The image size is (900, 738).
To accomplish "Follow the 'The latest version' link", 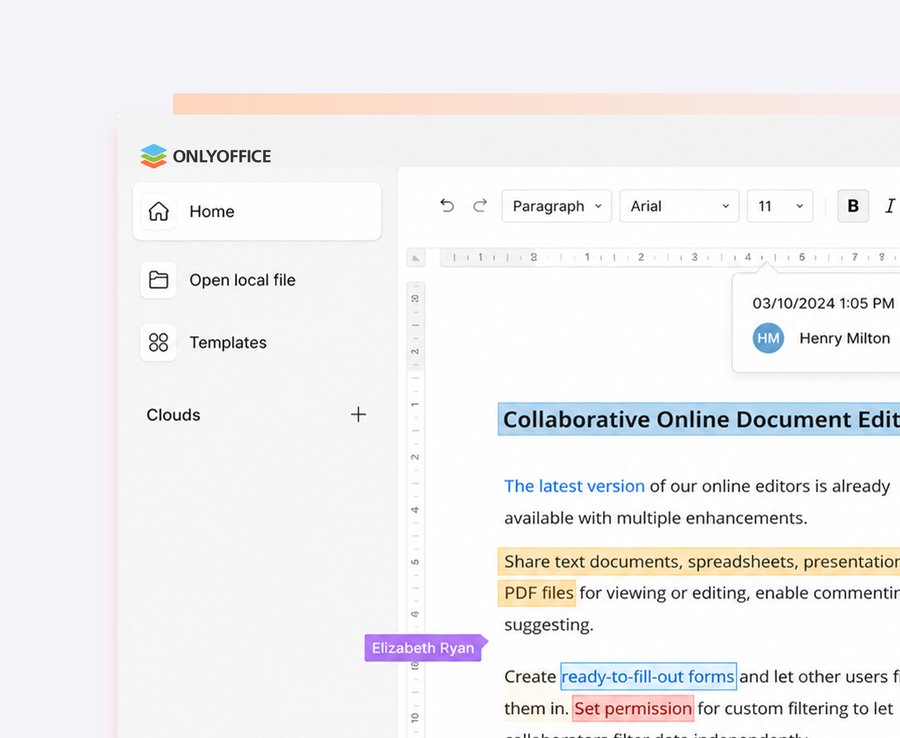I will 574,486.
